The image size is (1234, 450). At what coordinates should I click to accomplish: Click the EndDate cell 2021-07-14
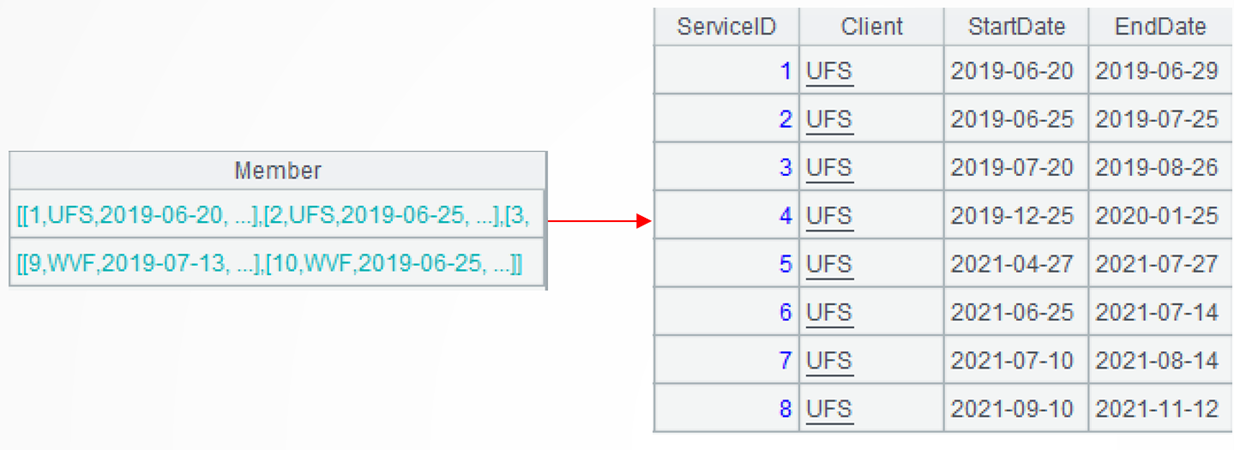point(1157,312)
